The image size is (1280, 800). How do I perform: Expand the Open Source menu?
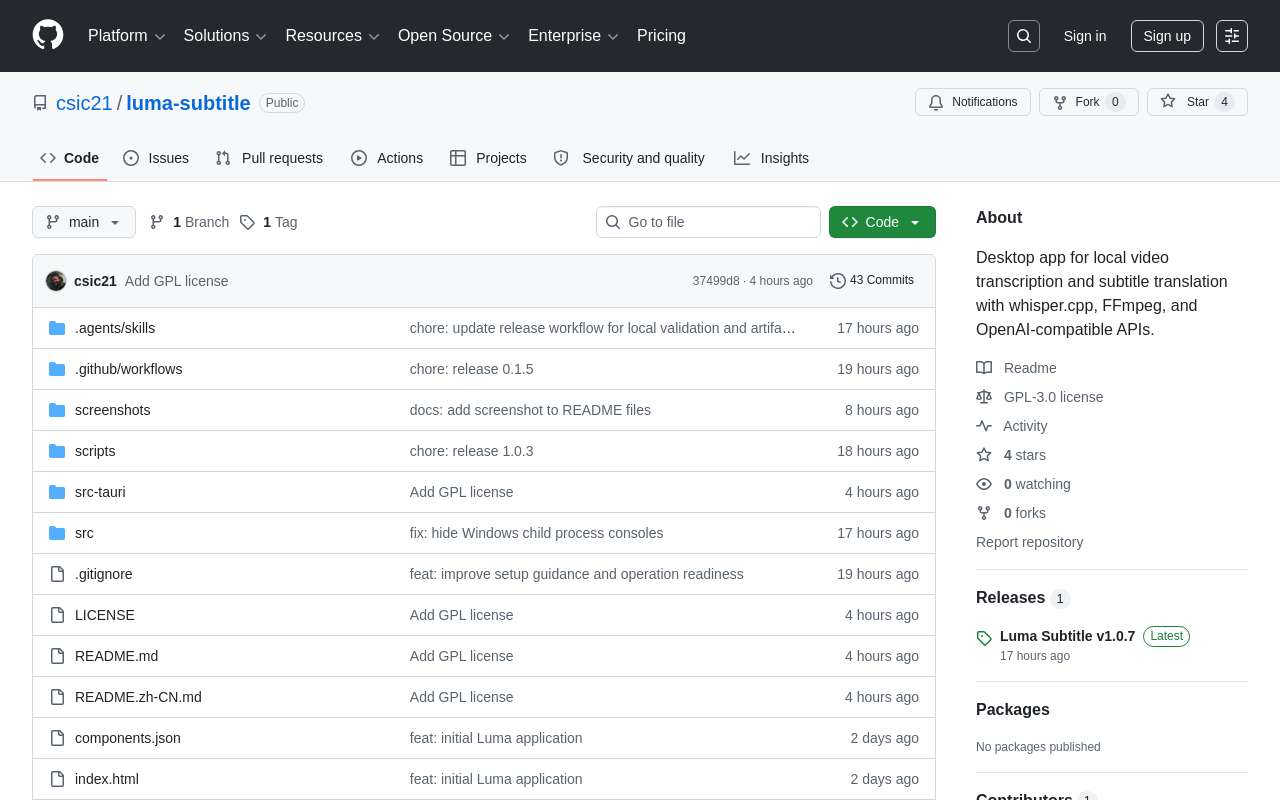[454, 36]
